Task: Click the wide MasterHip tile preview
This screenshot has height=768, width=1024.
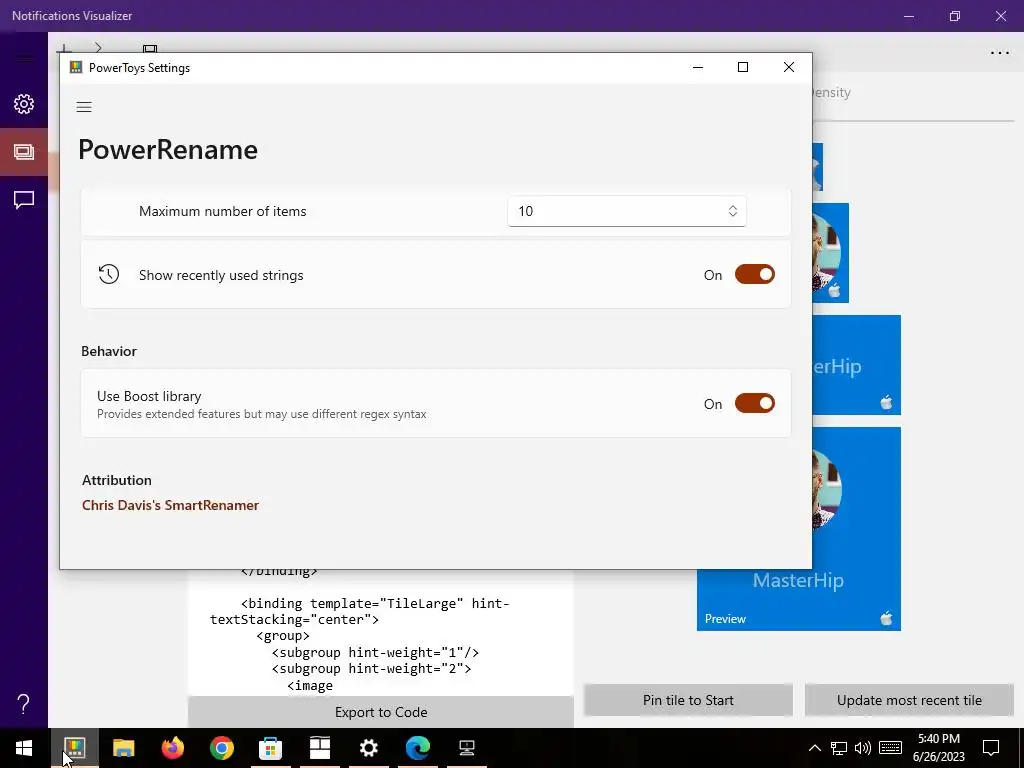Action: (856, 365)
